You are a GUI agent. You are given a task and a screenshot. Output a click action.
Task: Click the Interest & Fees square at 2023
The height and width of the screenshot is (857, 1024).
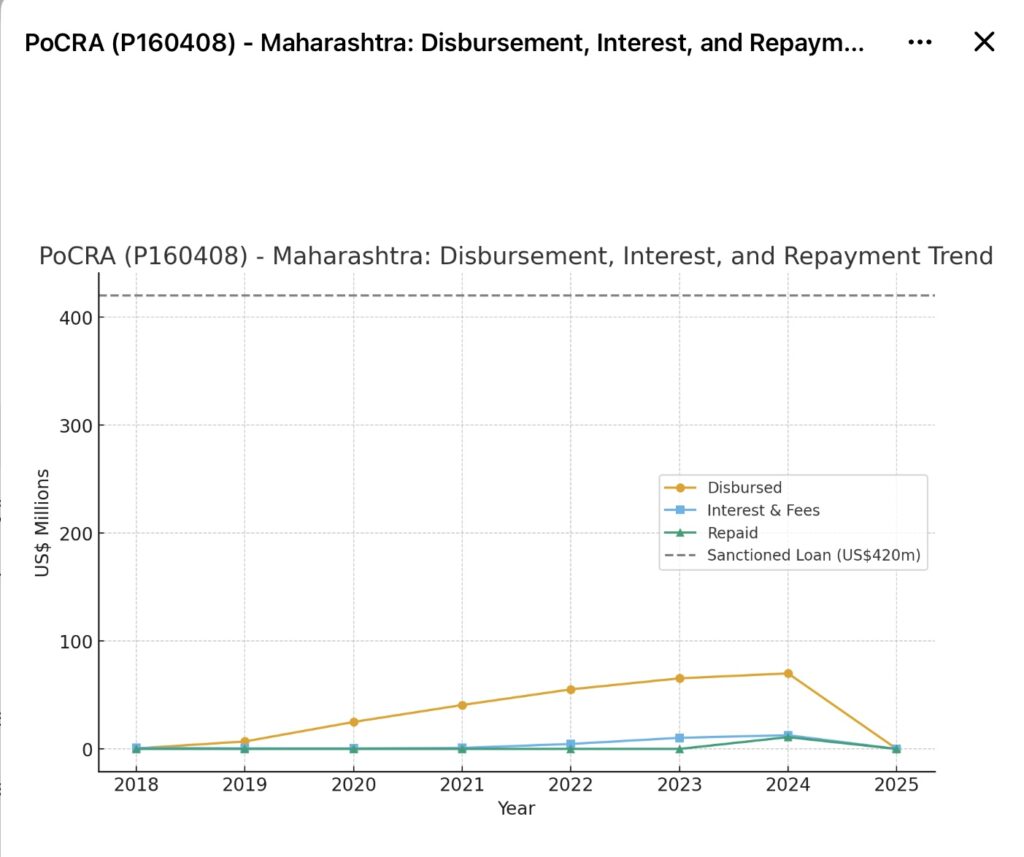click(679, 738)
